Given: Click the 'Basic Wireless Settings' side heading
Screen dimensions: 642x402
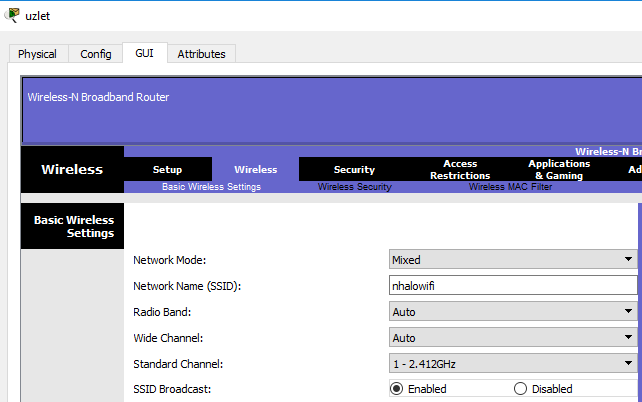Looking at the screenshot, I should point(74,226).
